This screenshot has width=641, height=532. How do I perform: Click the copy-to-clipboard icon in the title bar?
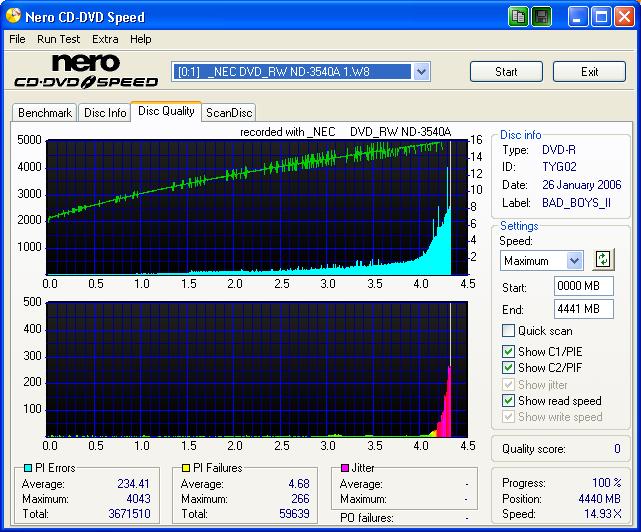coord(518,16)
